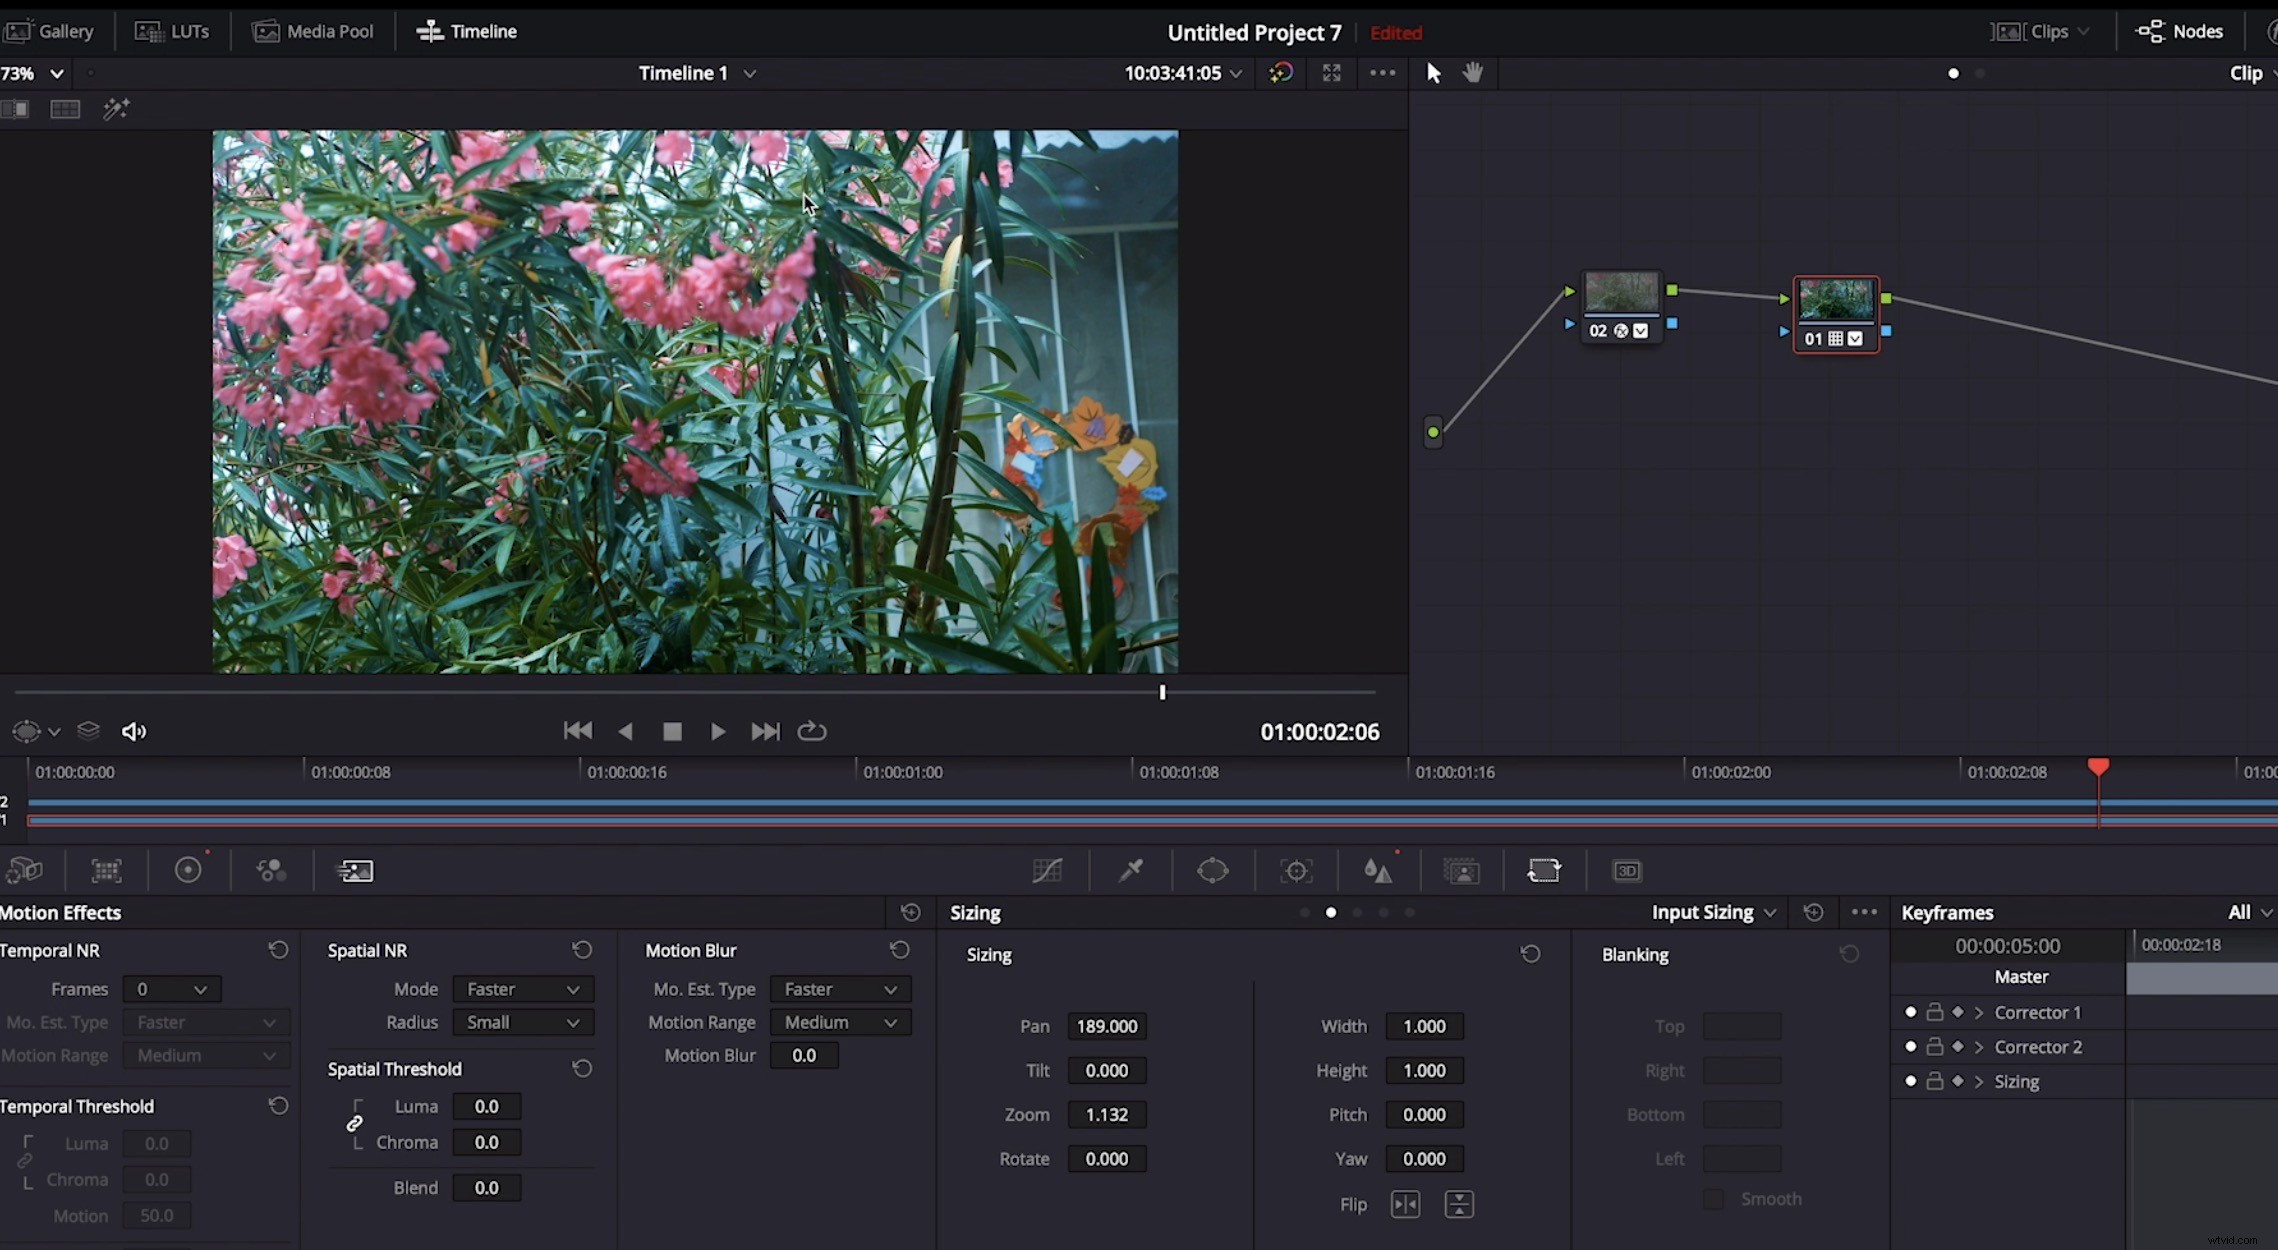Open the Tracker palette
The image size is (2278, 1250).
(1297, 870)
